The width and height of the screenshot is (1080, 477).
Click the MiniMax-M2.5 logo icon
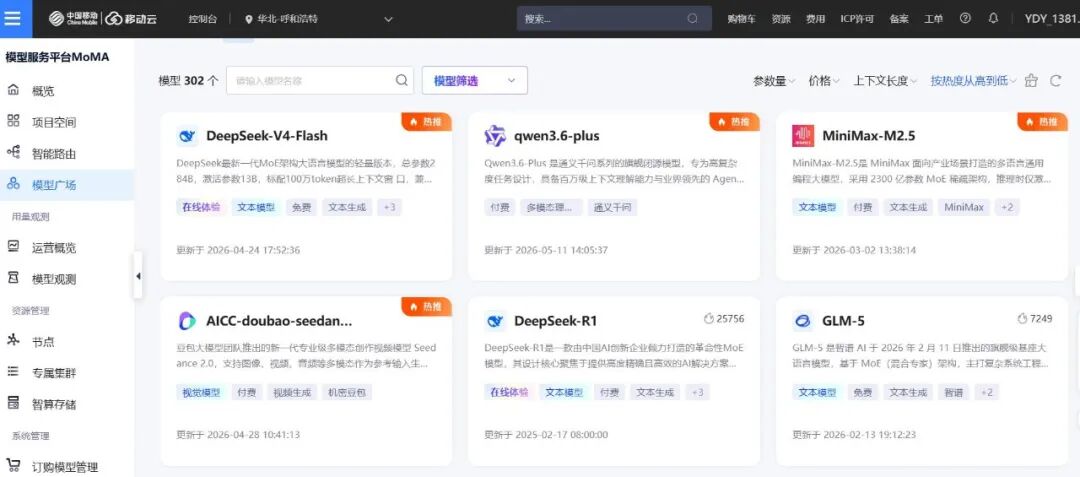[802, 136]
